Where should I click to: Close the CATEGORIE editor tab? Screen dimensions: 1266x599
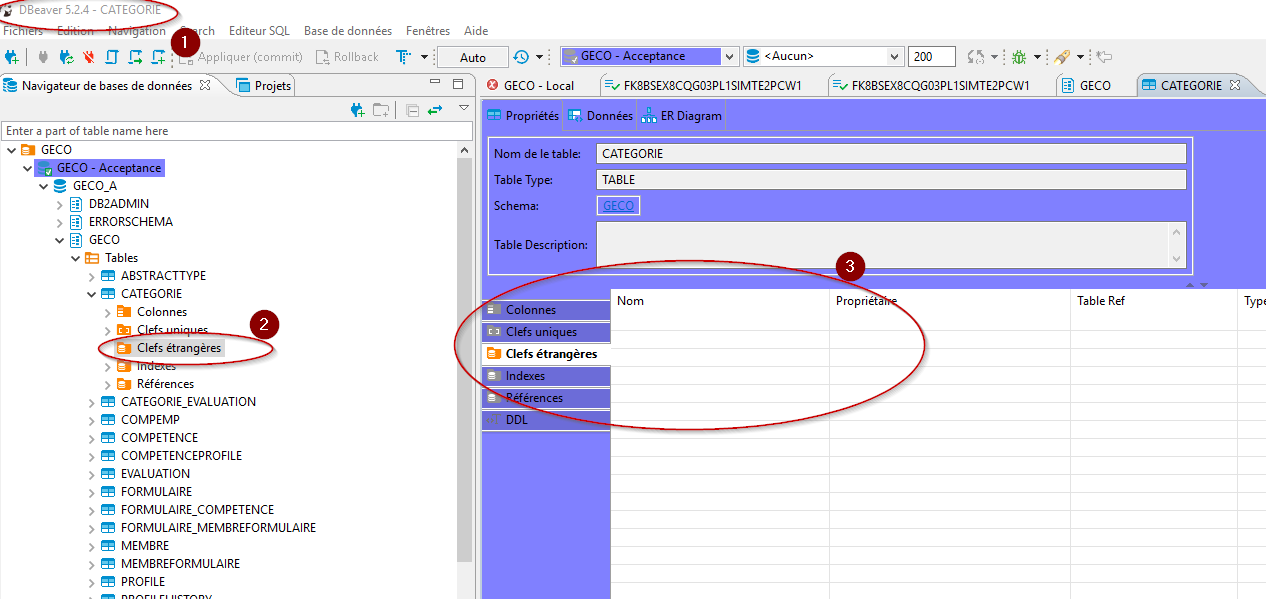[1235, 85]
